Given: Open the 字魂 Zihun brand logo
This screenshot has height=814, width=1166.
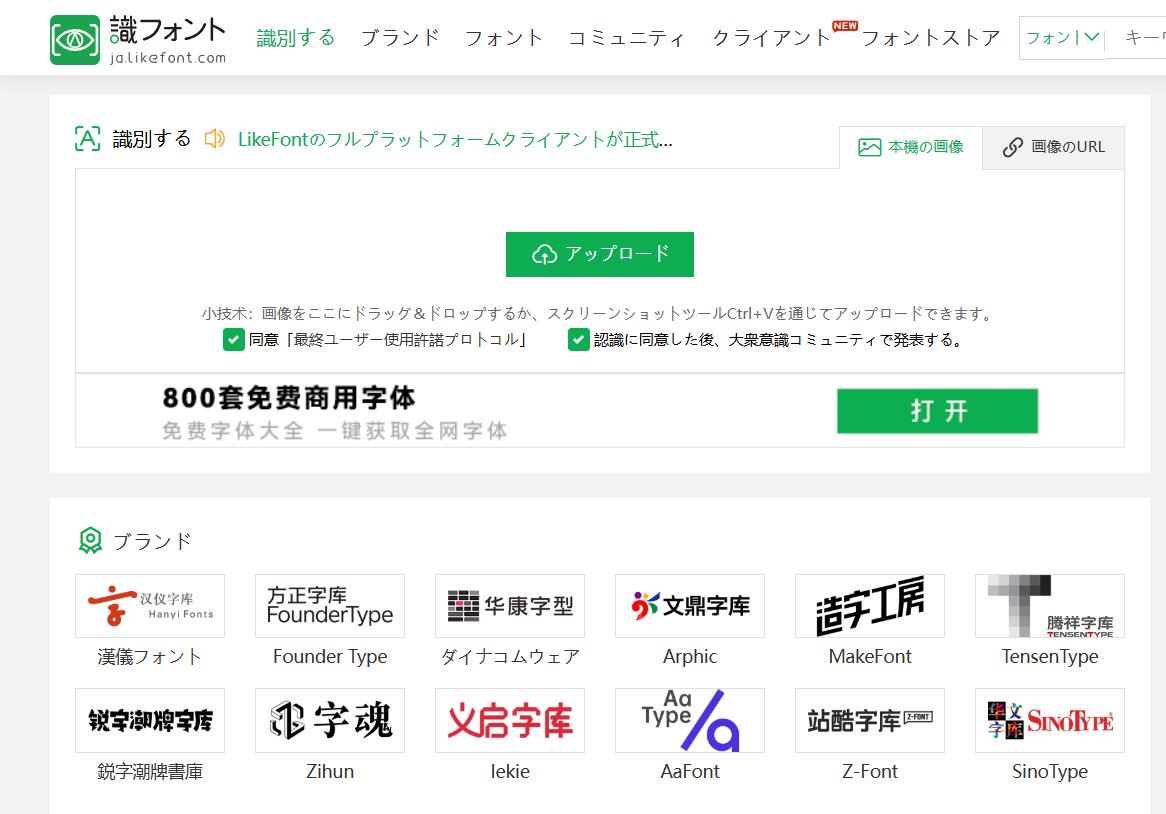Looking at the screenshot, I should [x=330, y=720].
